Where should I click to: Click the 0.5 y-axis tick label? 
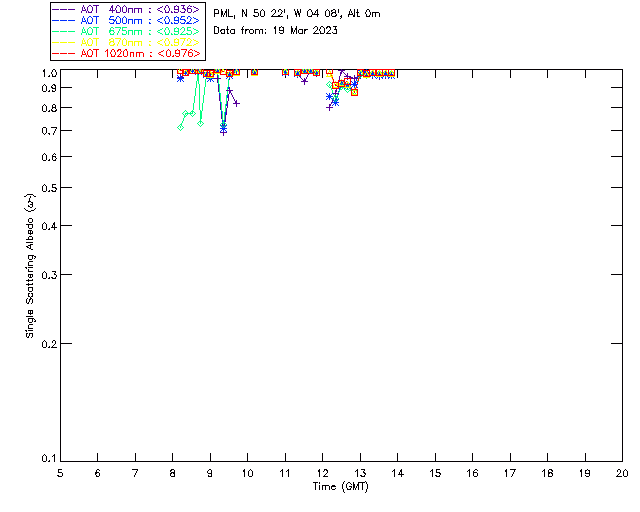click(49, 188)
